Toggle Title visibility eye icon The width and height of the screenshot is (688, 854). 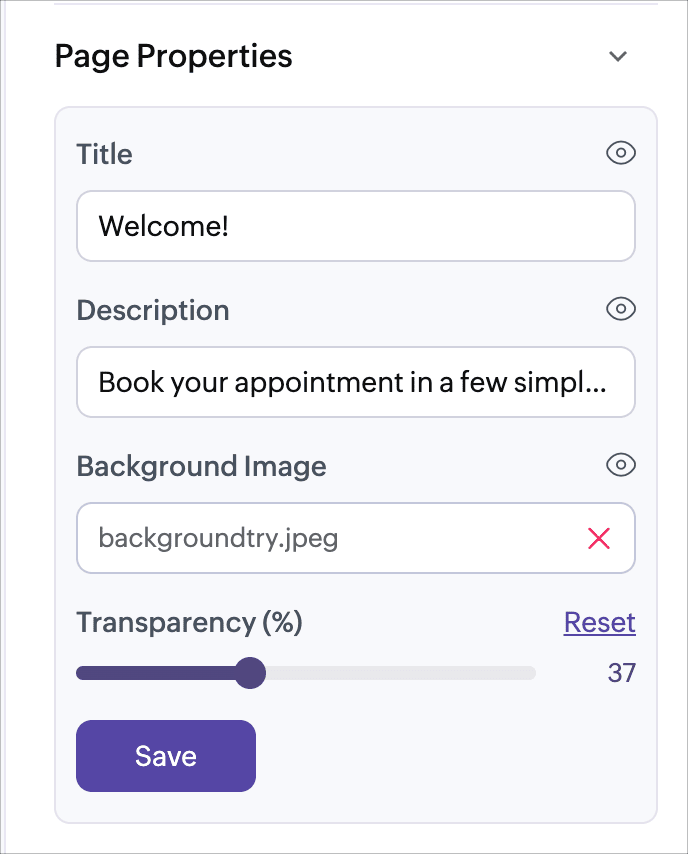tap(621, 153)
